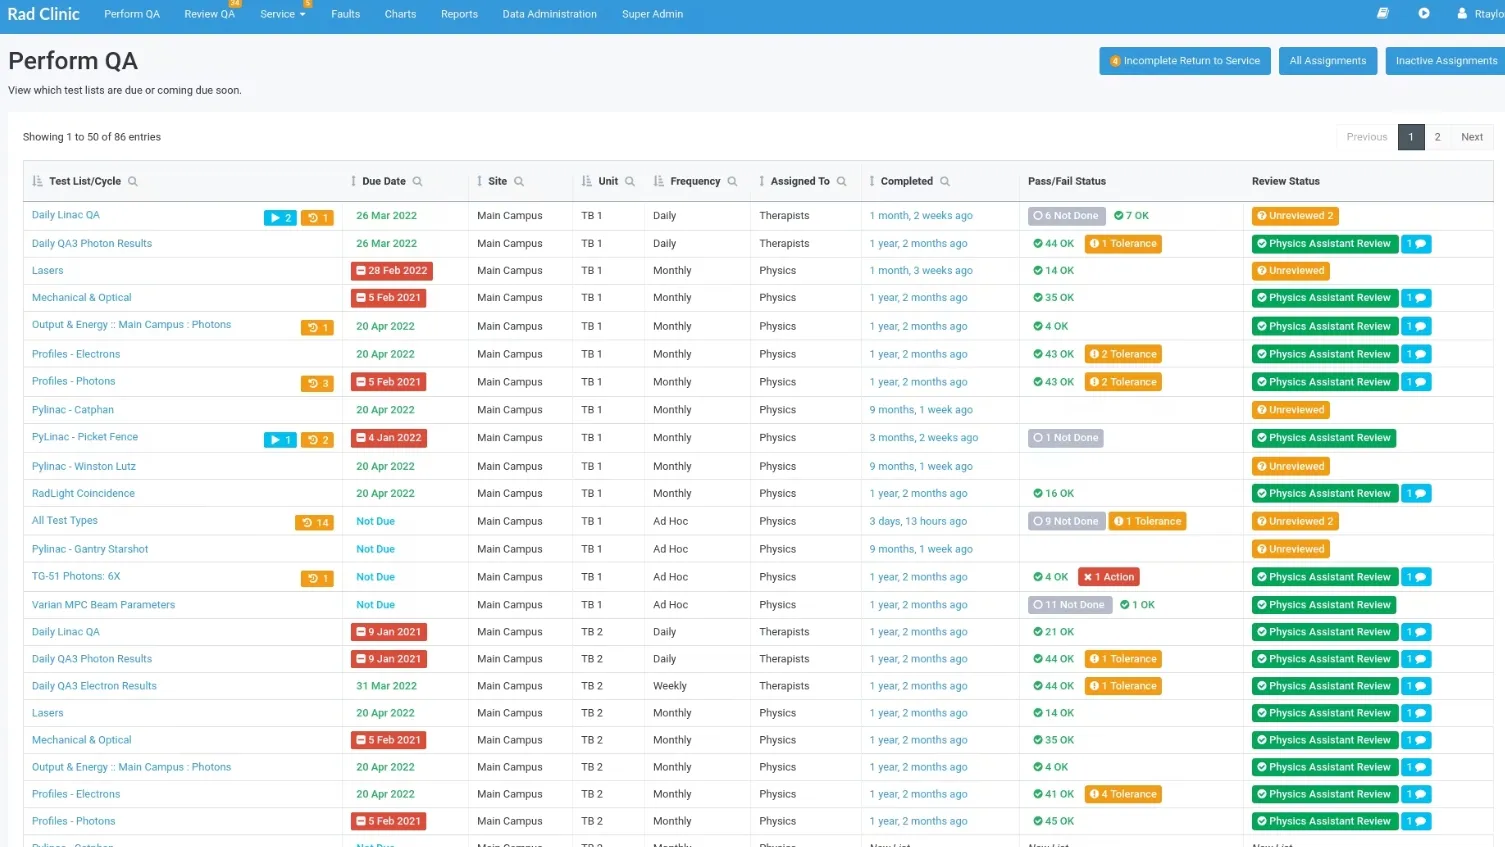Click the Previous pagination button
Viewport: 1505px width, 847px height.
pos(1367,137)
